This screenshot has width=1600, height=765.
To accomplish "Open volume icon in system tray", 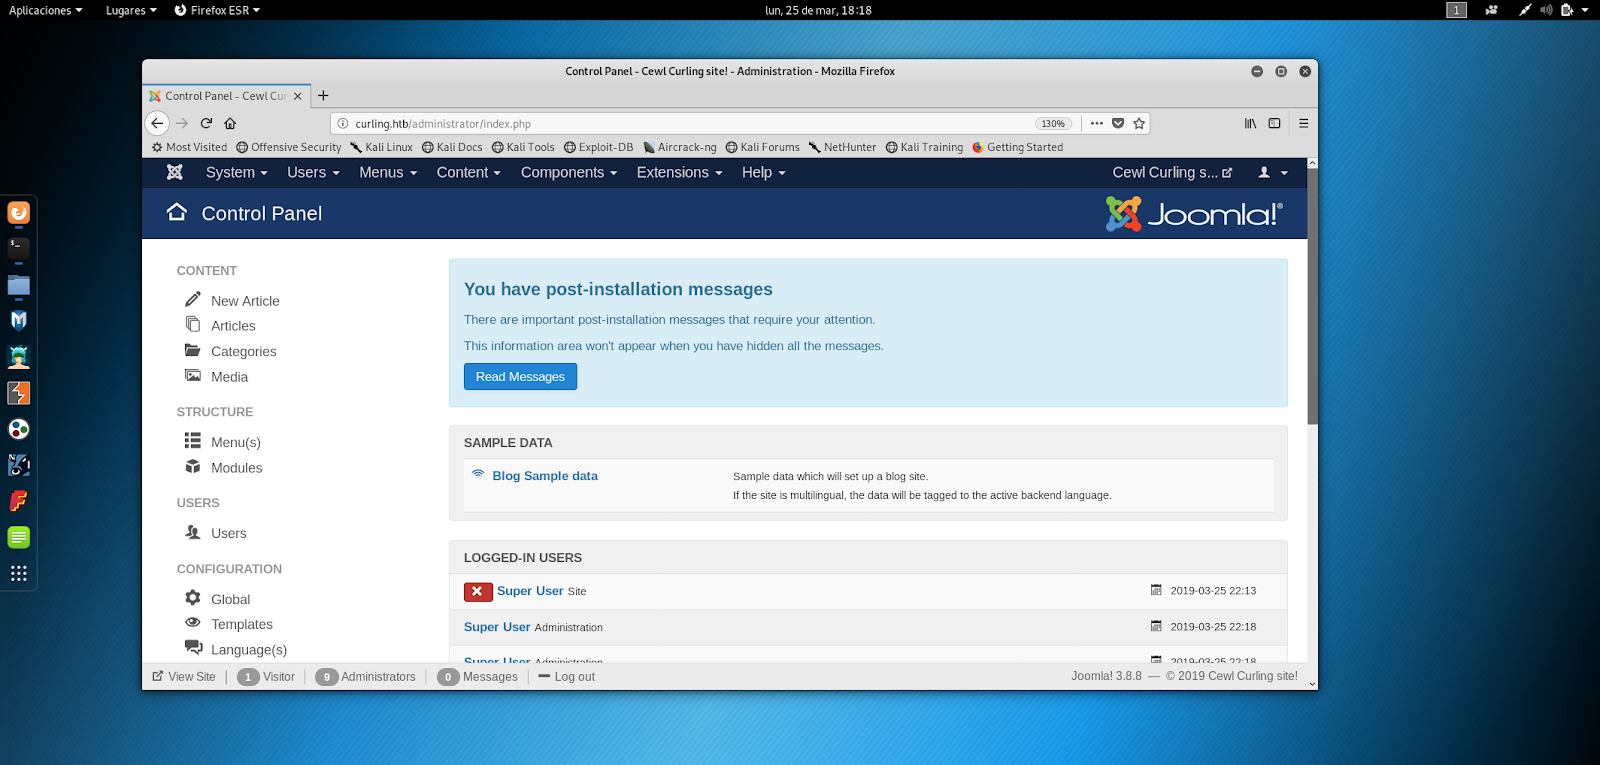I will pyautogui.click(x=1546, y=10).
